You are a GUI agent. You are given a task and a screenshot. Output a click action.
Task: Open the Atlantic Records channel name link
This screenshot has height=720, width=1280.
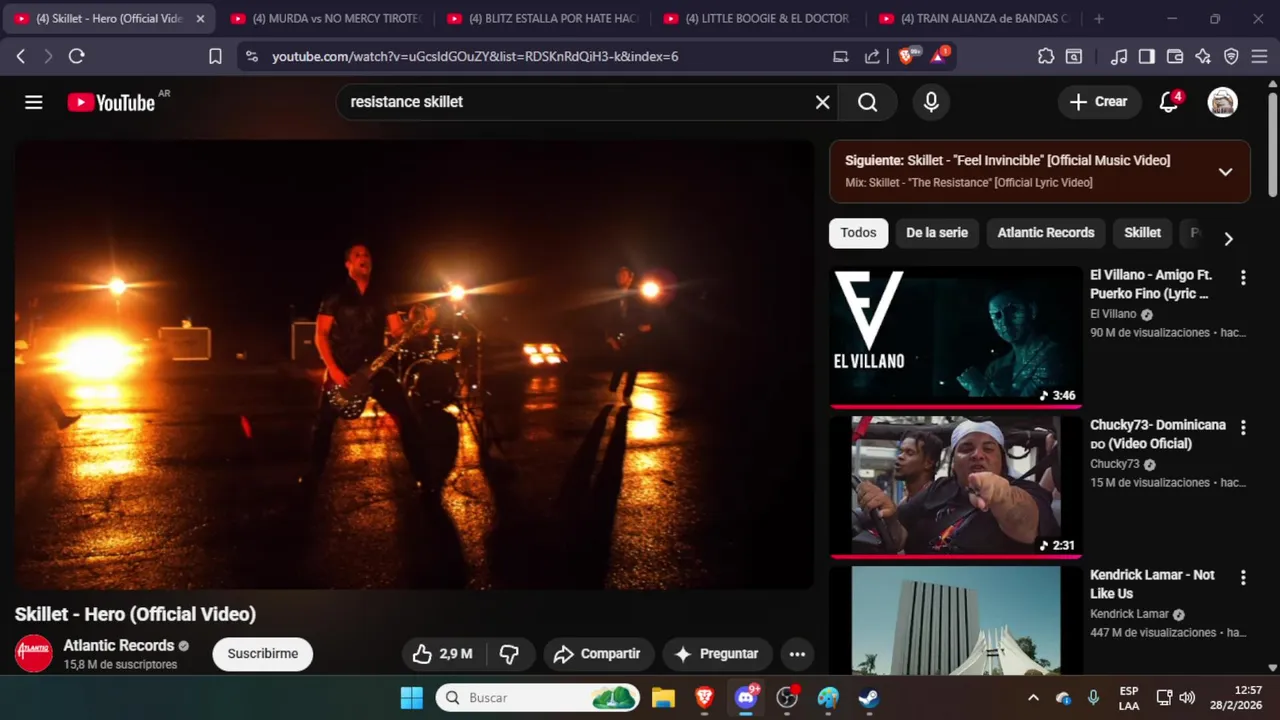point(119,646)
